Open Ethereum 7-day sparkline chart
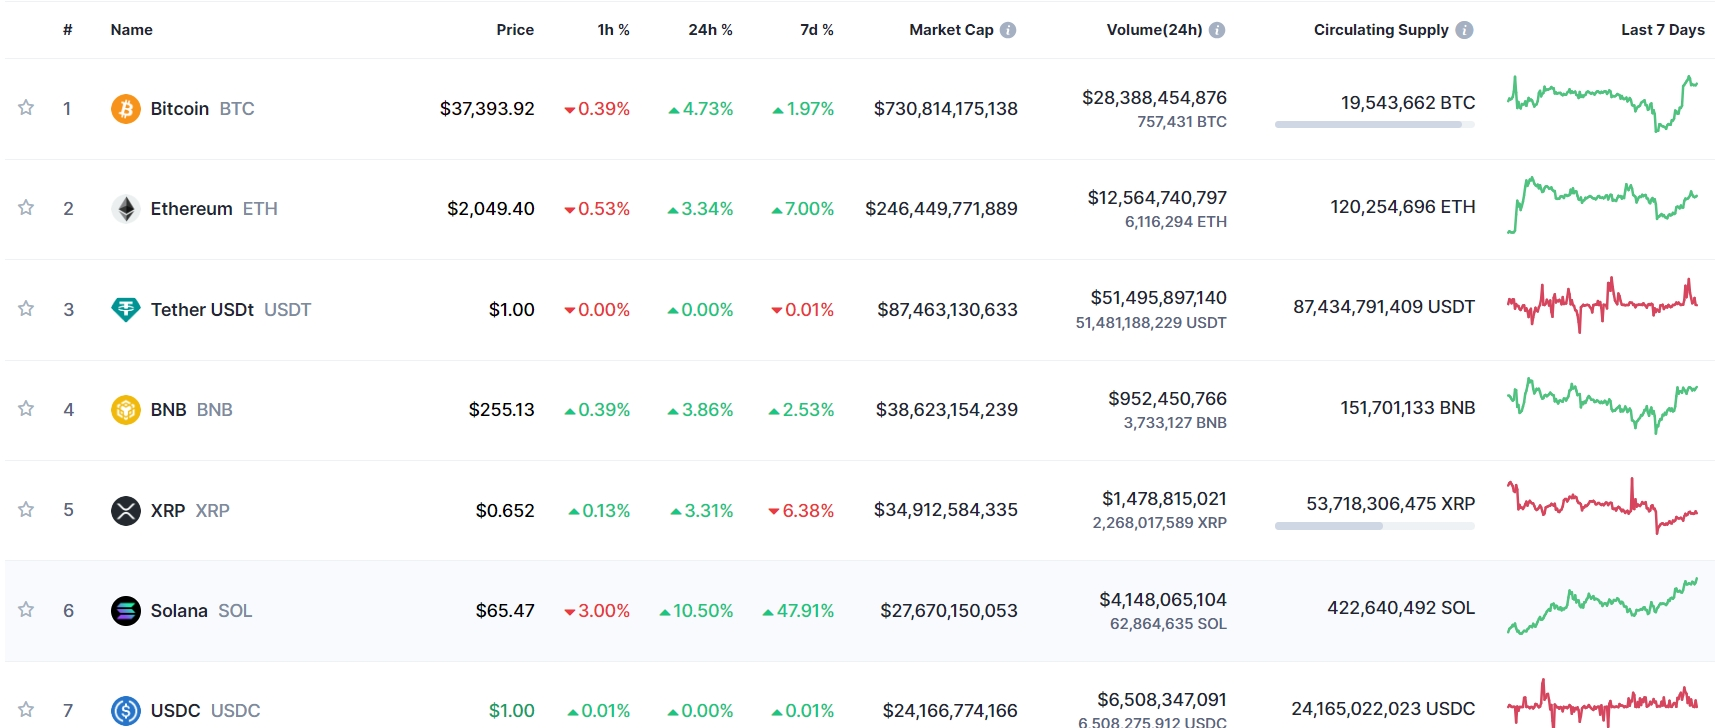1715x728 pixels. point(1603,204)
